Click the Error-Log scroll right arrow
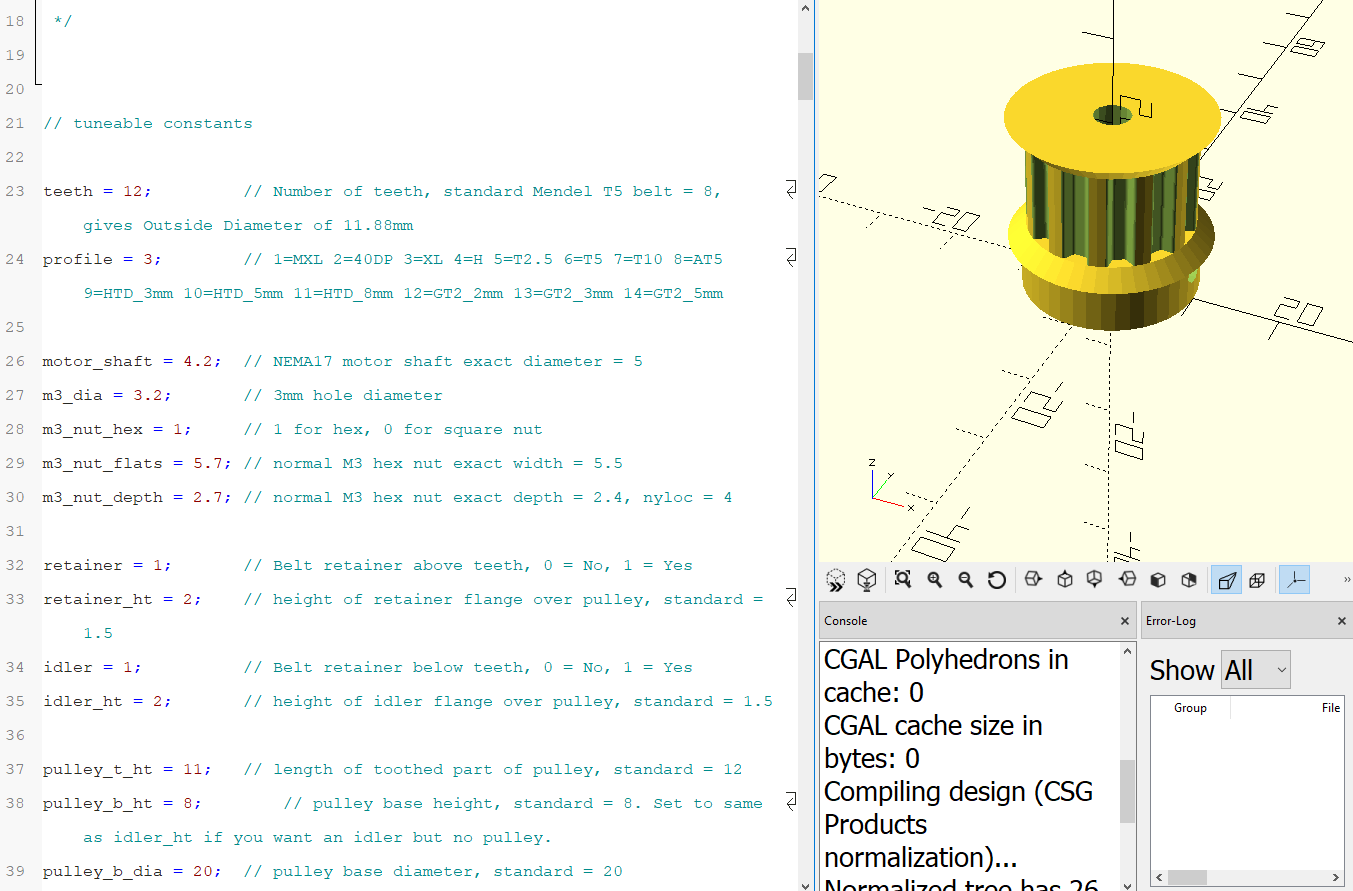This screenshot has width=1353, height=891. [1336, 878]
